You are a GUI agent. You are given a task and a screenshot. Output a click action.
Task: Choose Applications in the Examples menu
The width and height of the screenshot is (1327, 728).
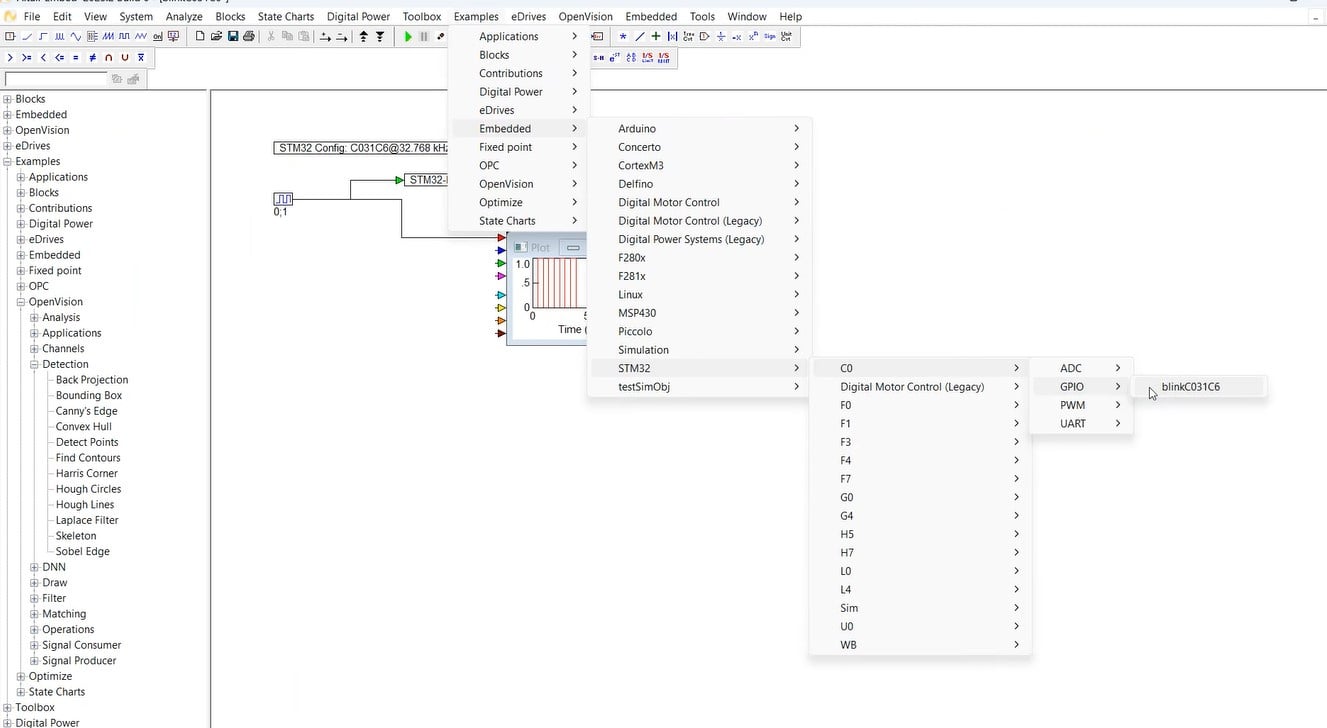click(518, 37)
